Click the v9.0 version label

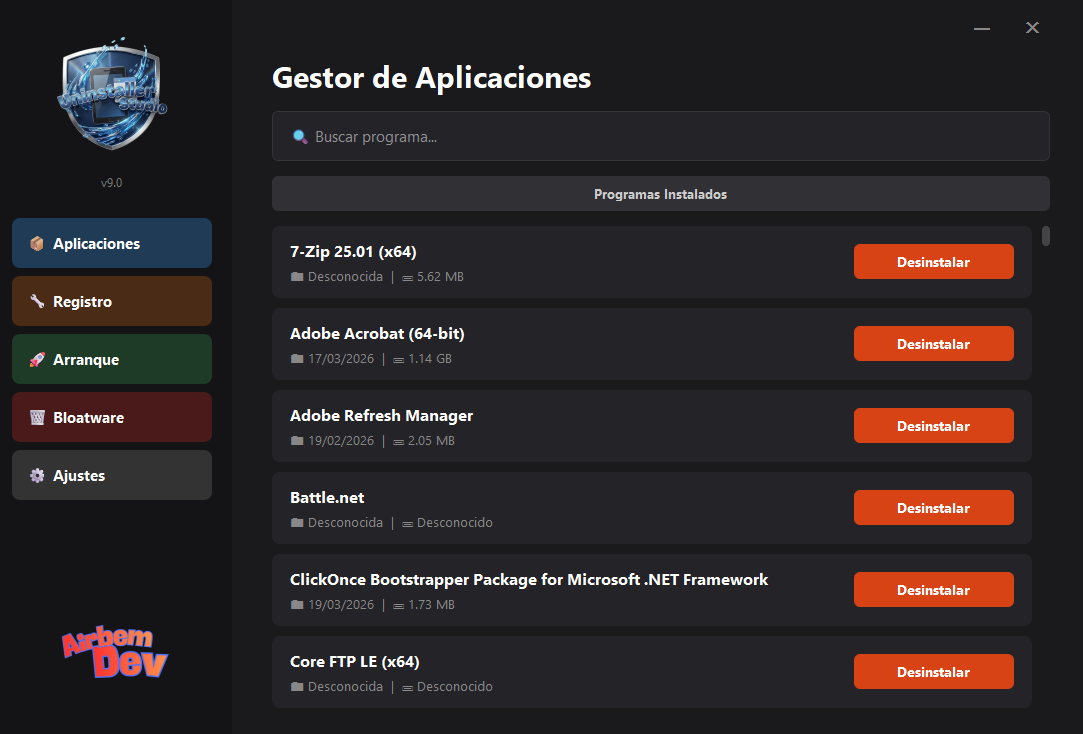111,183
